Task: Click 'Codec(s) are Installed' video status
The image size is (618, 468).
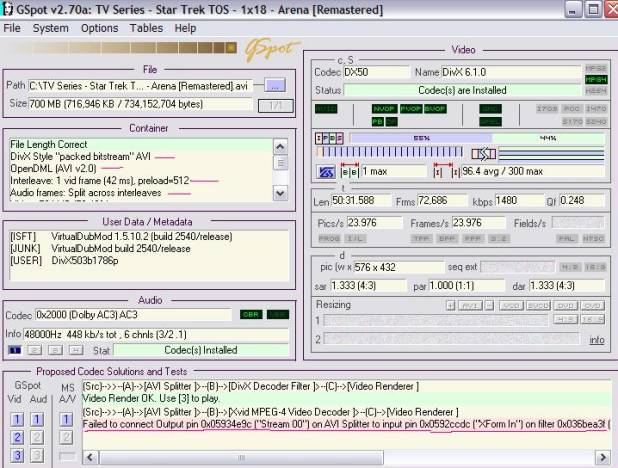Action: (x=462, y=90)
